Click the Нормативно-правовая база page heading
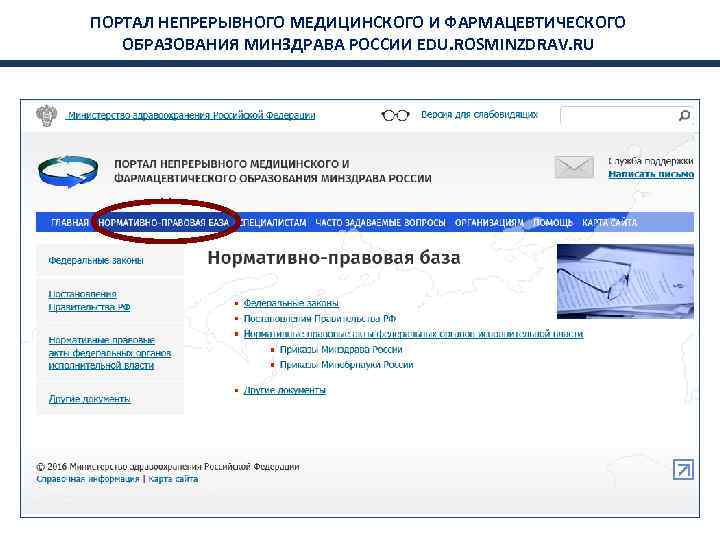This screenshot has width=720, height=540. (x=334, y=258)
